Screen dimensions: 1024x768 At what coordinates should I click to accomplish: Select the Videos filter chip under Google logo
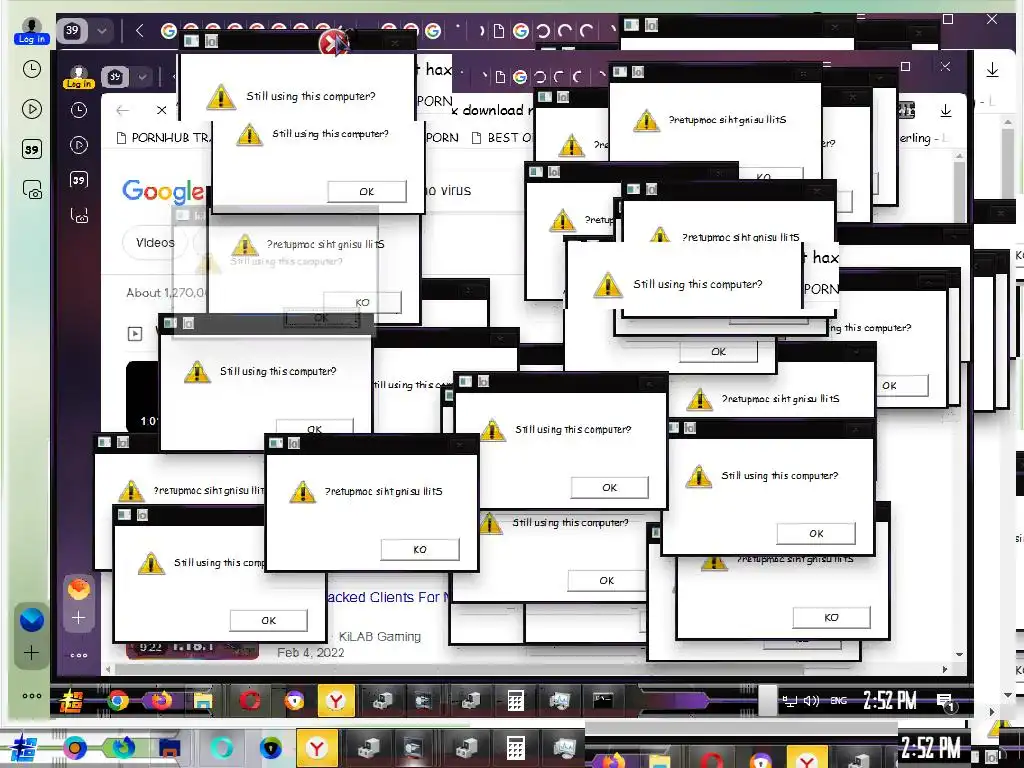click(x=155, y=242)
